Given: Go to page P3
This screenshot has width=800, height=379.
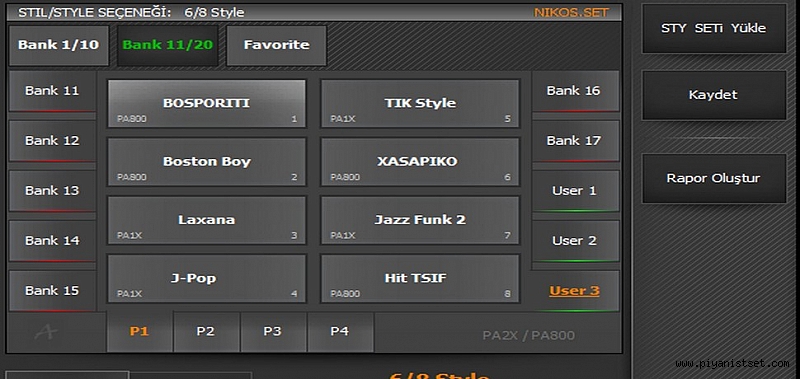Looking at the screenshot, I should [x=272, y=332].
